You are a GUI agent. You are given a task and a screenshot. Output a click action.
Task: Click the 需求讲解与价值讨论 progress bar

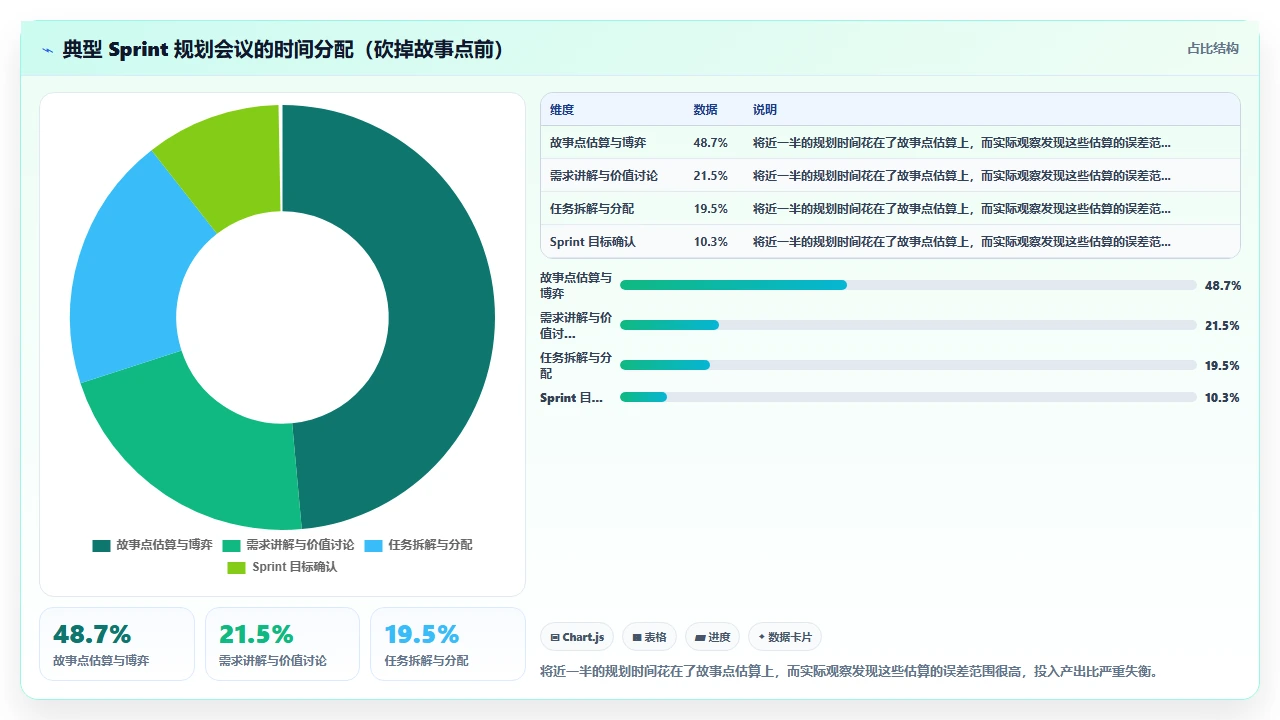coord(908,325)
